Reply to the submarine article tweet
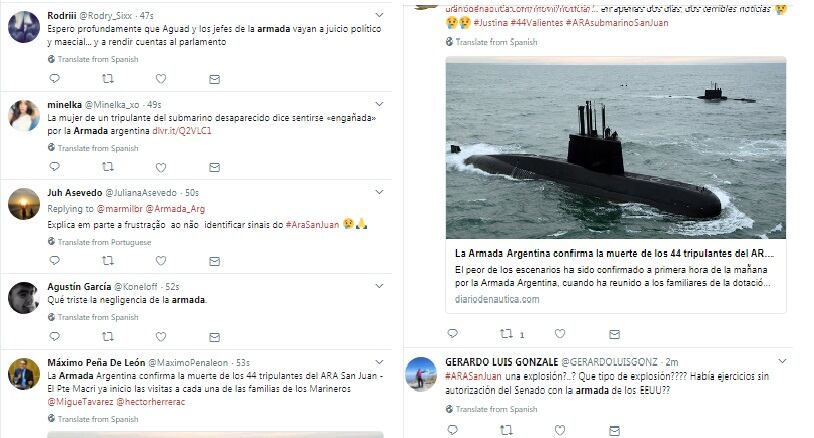The width and height of the screenshot is (814, 438). click(x=453, y=334)
